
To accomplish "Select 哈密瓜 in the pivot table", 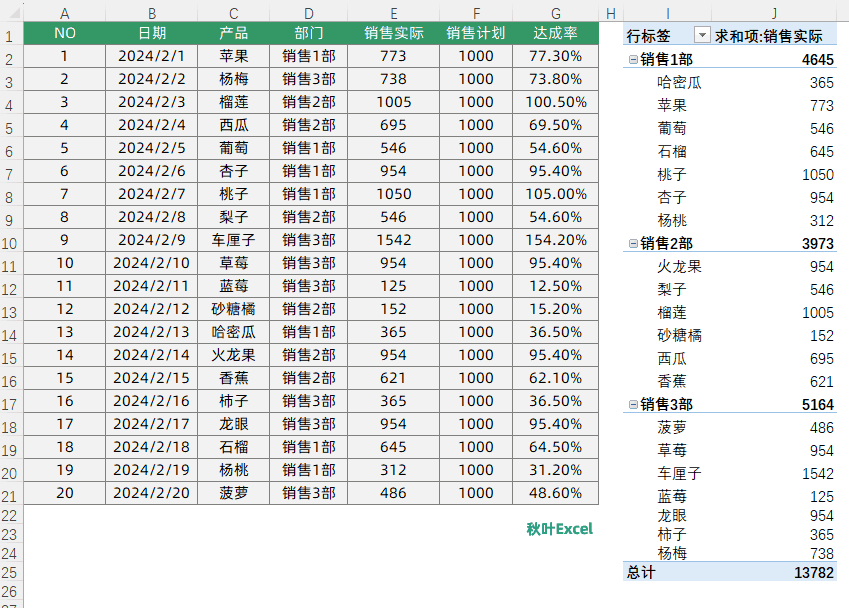I will pos(679,82).
